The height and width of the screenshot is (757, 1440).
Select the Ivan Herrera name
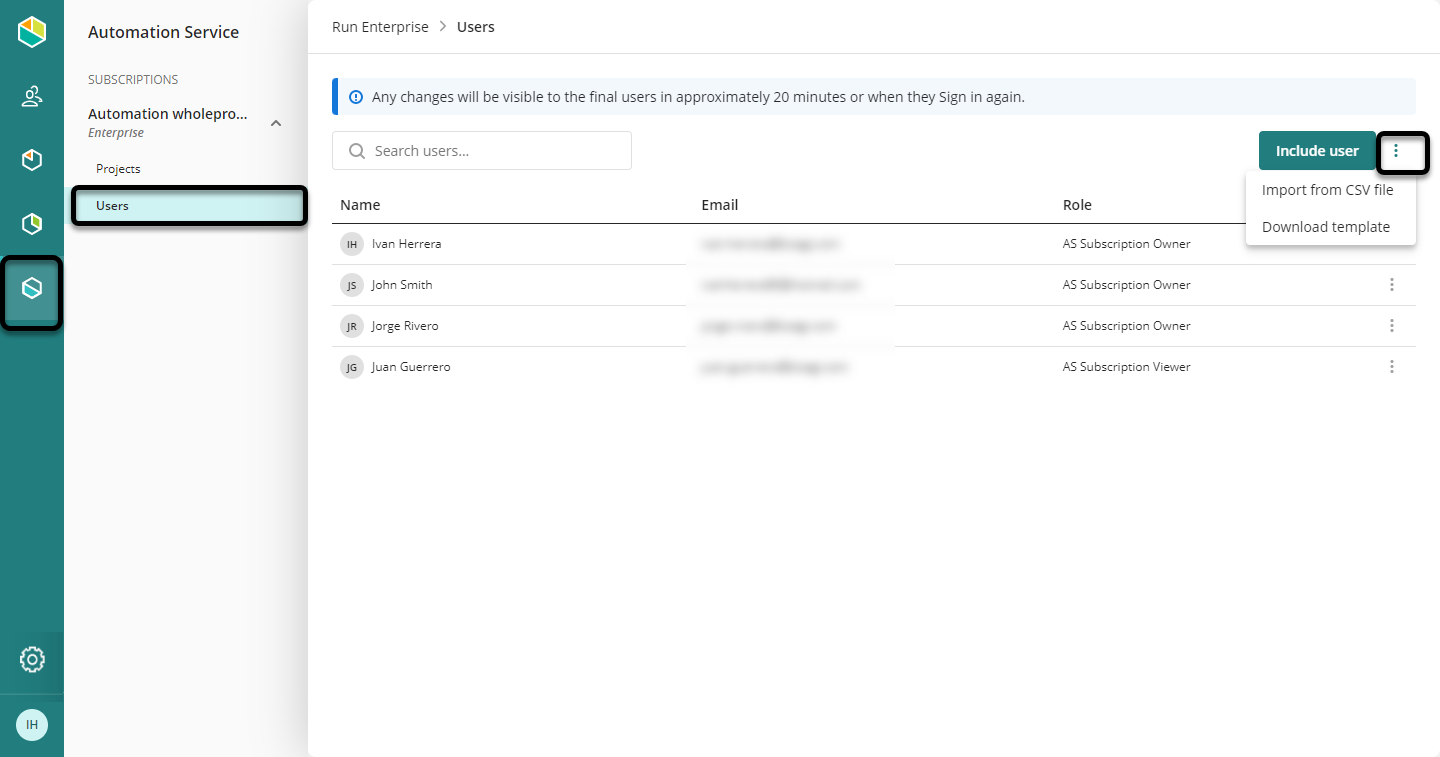[x=406, y=244]
